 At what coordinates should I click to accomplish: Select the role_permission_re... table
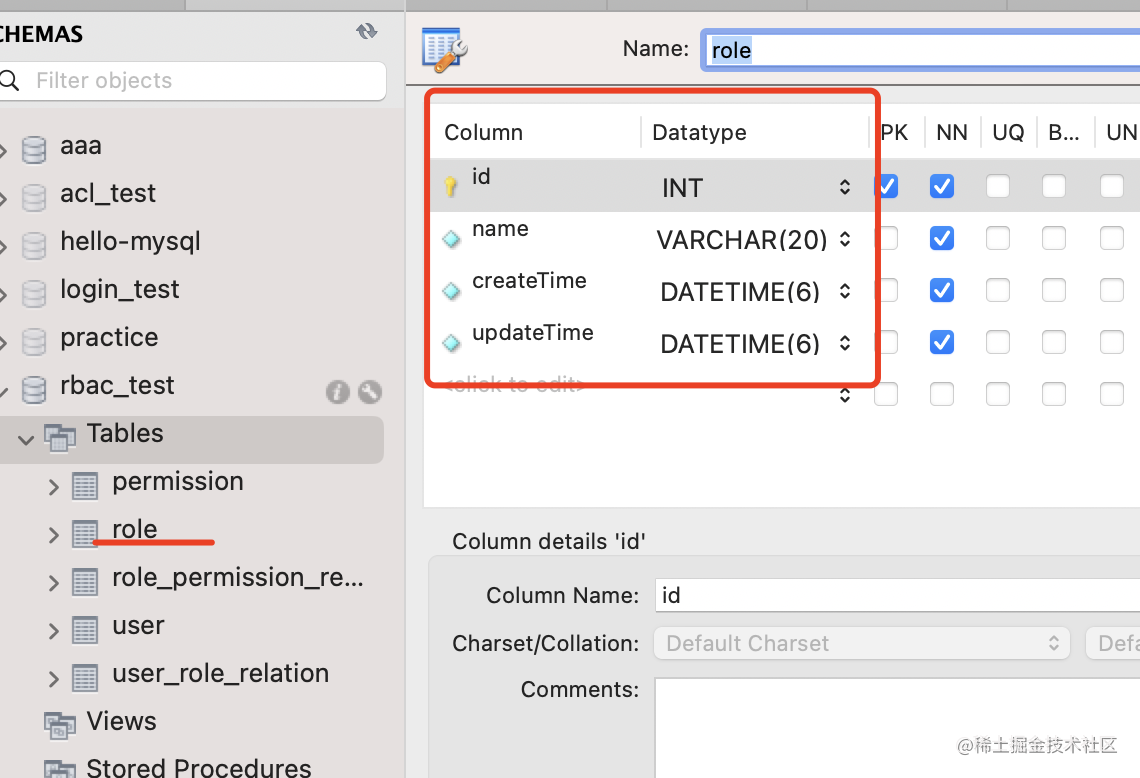tap(237, 577)
